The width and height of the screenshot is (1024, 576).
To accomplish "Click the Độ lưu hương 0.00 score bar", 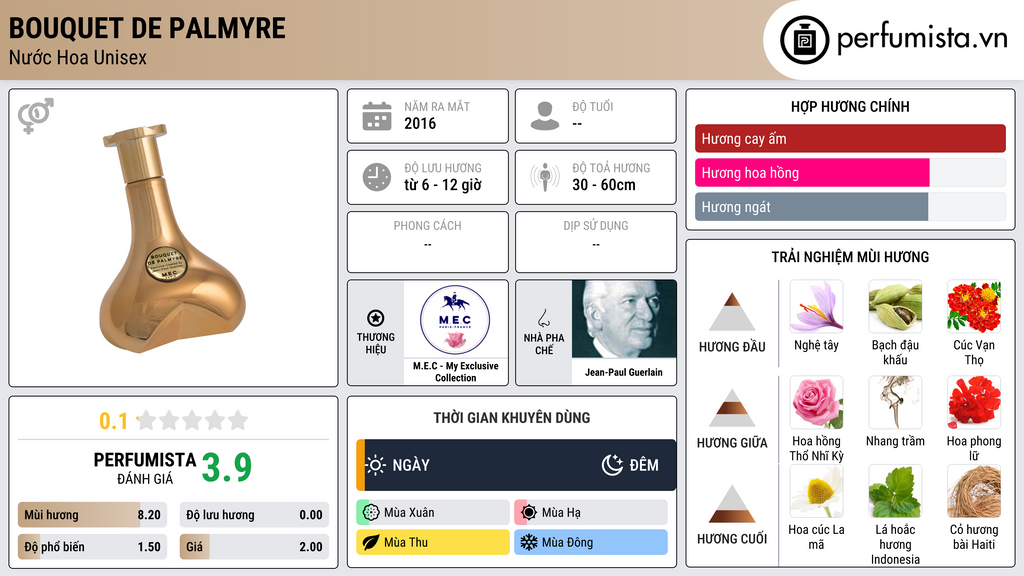I will [254, 515].
